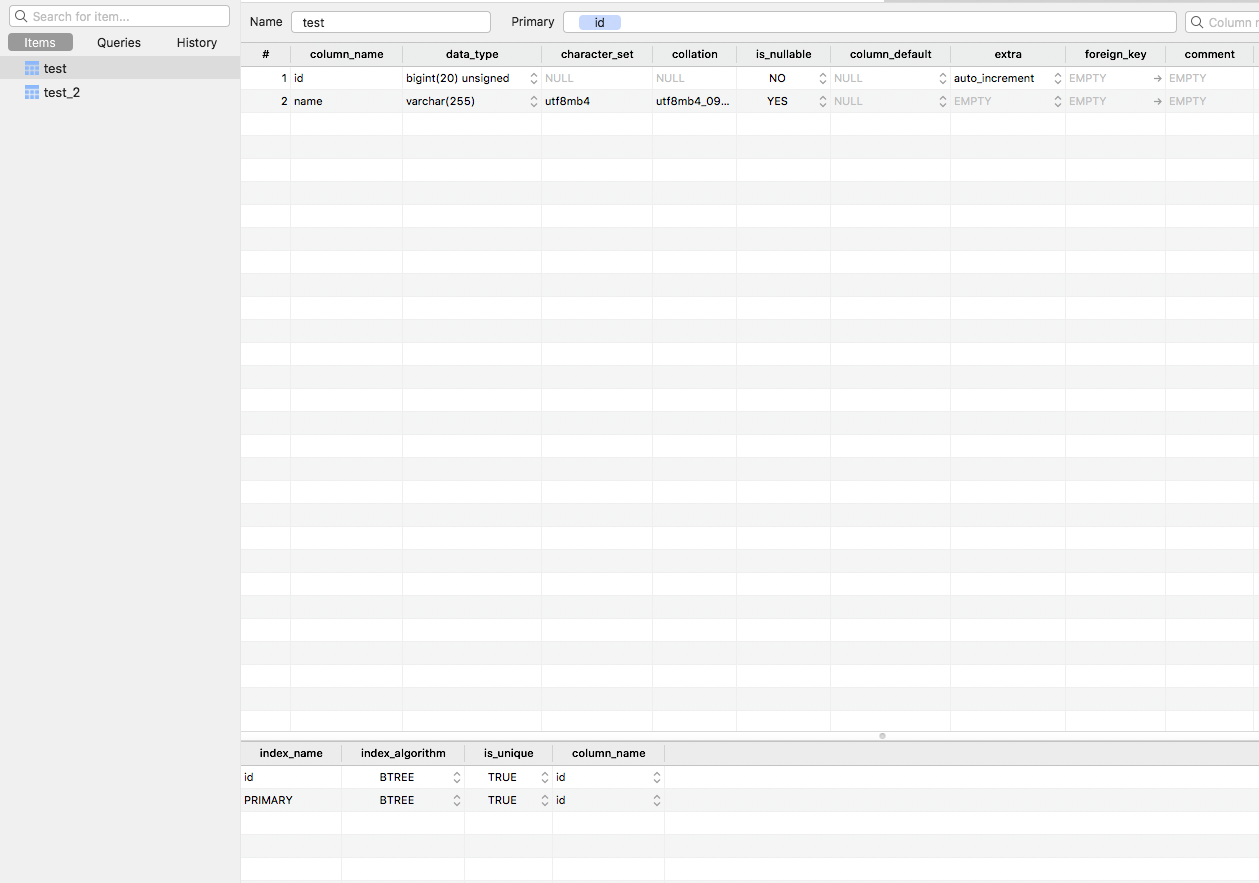Click the id tag in the Primary field
This screenshot has width=1259, height=883.
pyautogui.click(x=600, y=21)
